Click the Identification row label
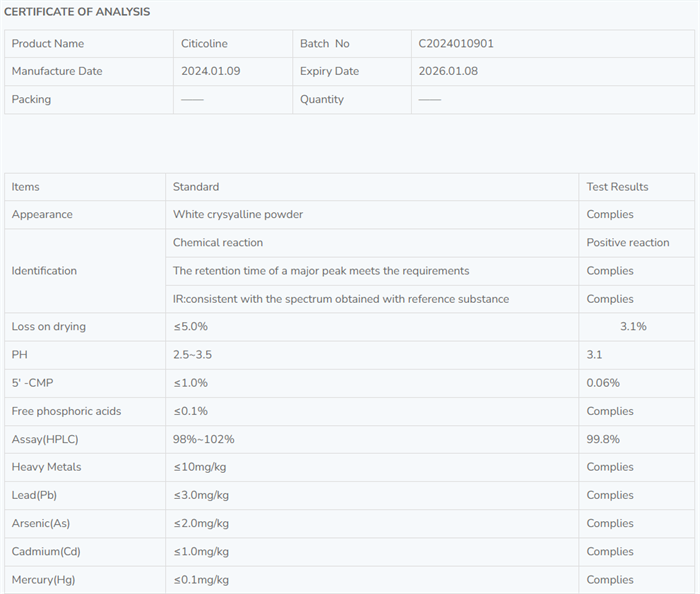700x594 pixels. pos(44,271)
